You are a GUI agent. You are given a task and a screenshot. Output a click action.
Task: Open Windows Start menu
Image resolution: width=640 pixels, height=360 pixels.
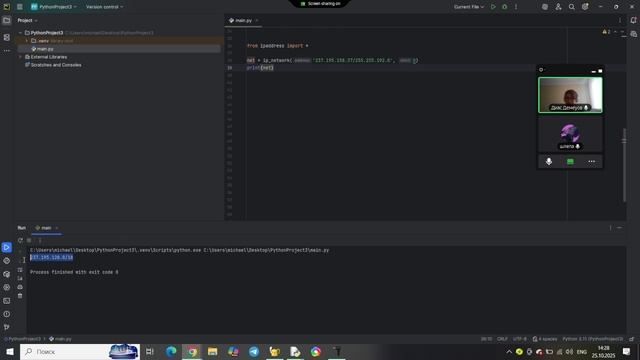point(10,351)
